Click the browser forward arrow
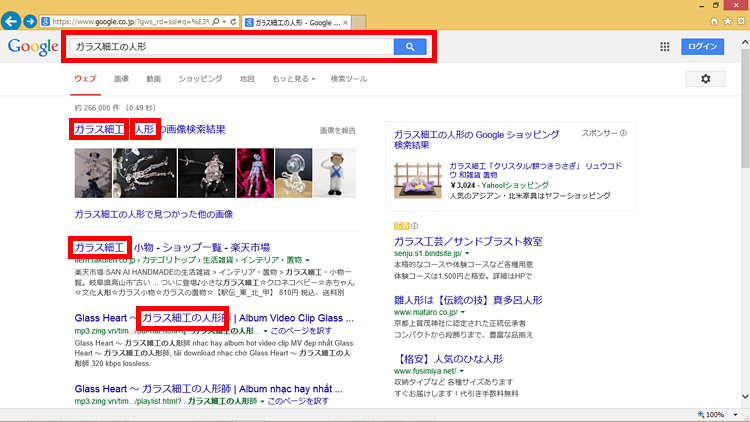This screenshot has height=422, width=750. (32, 20)
